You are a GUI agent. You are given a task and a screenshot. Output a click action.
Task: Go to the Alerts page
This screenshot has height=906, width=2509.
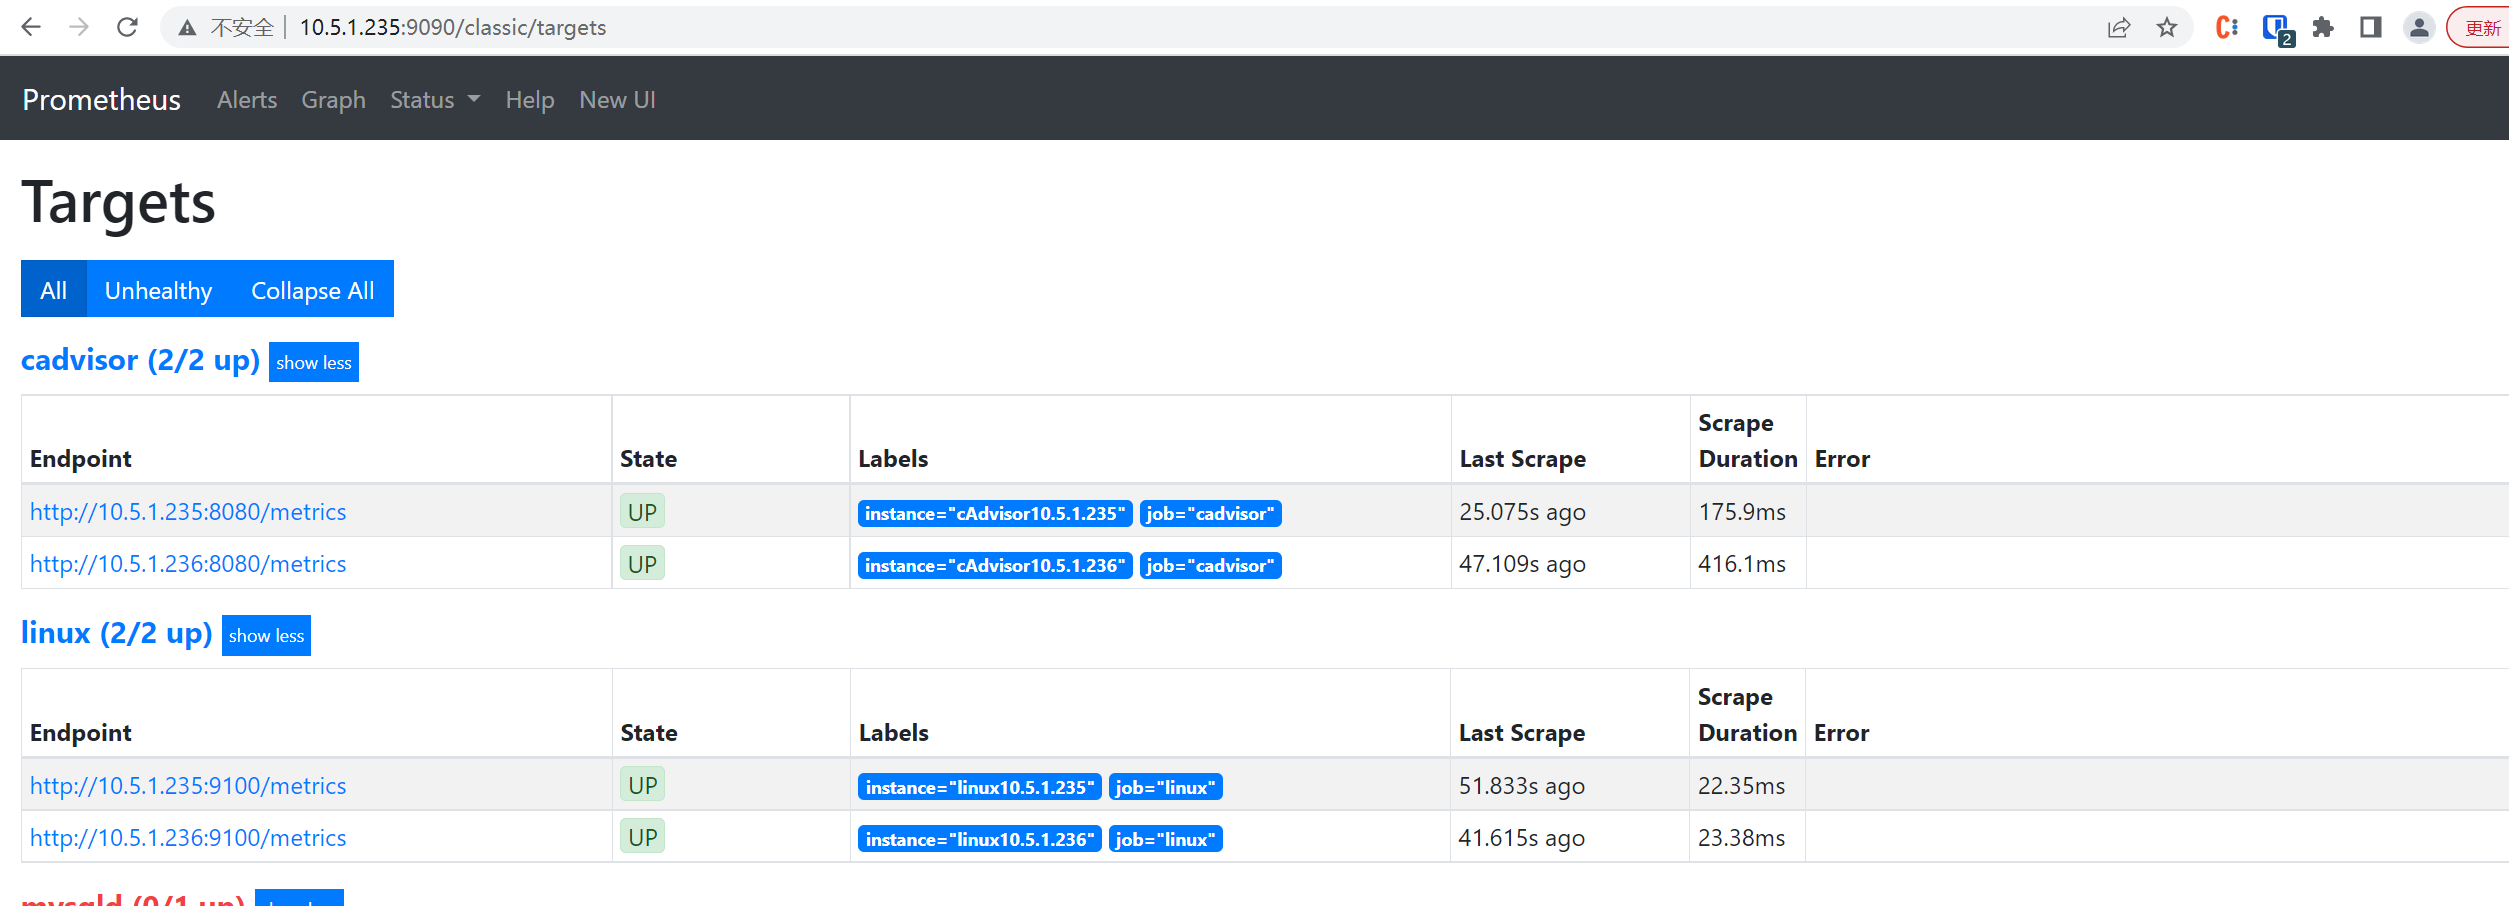(x=247, y=100)
